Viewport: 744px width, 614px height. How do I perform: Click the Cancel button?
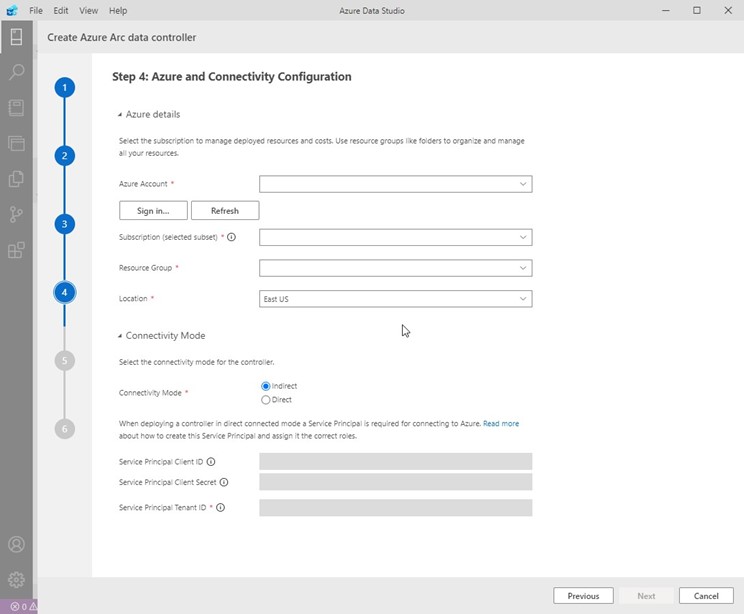[x=706, y=596]
